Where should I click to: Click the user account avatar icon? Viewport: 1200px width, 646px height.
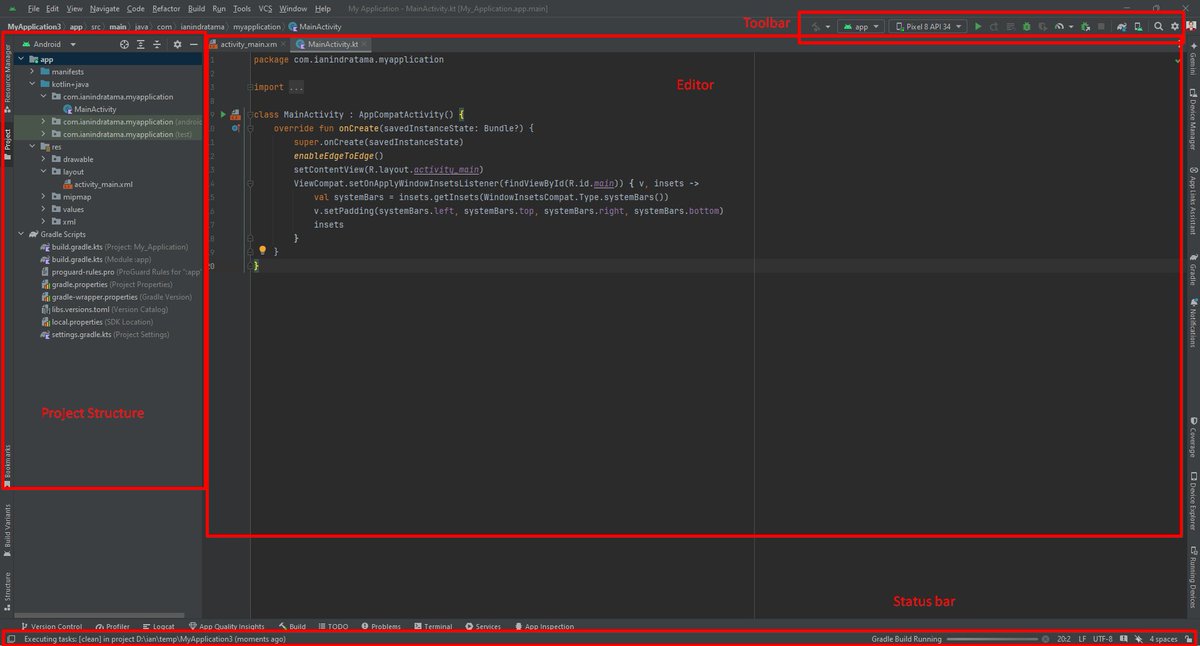coord(1190,27)
